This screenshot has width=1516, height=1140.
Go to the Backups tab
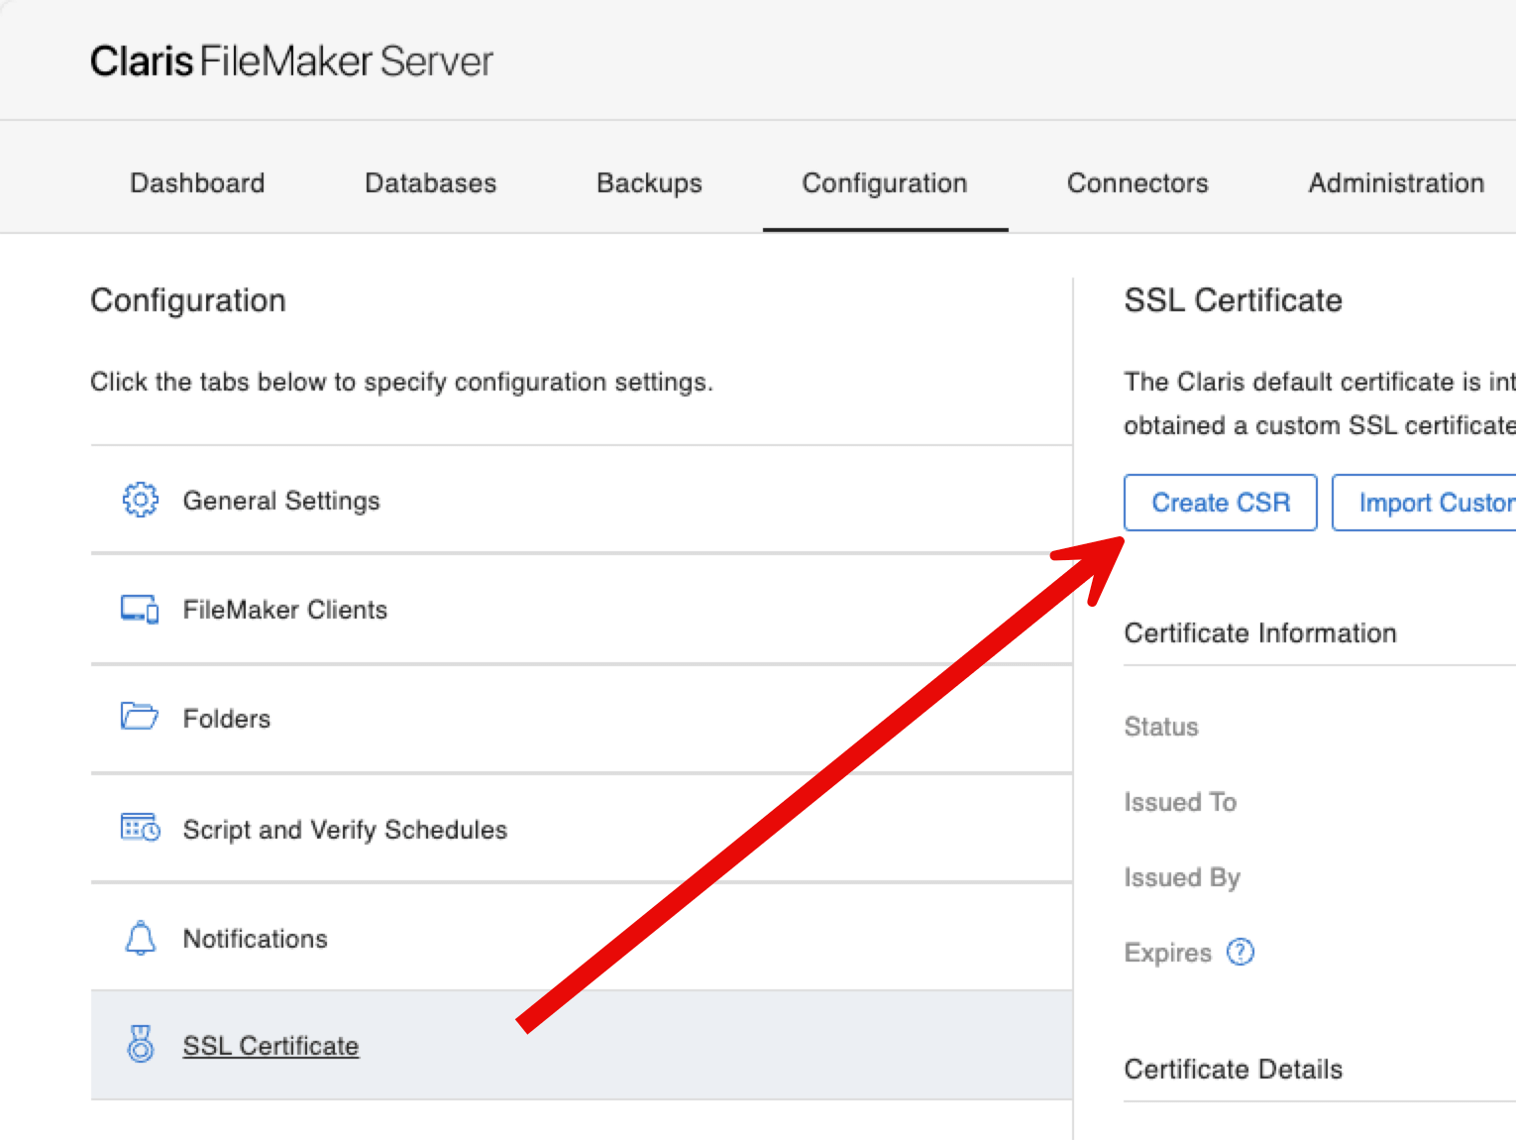(x=649, y=183)
